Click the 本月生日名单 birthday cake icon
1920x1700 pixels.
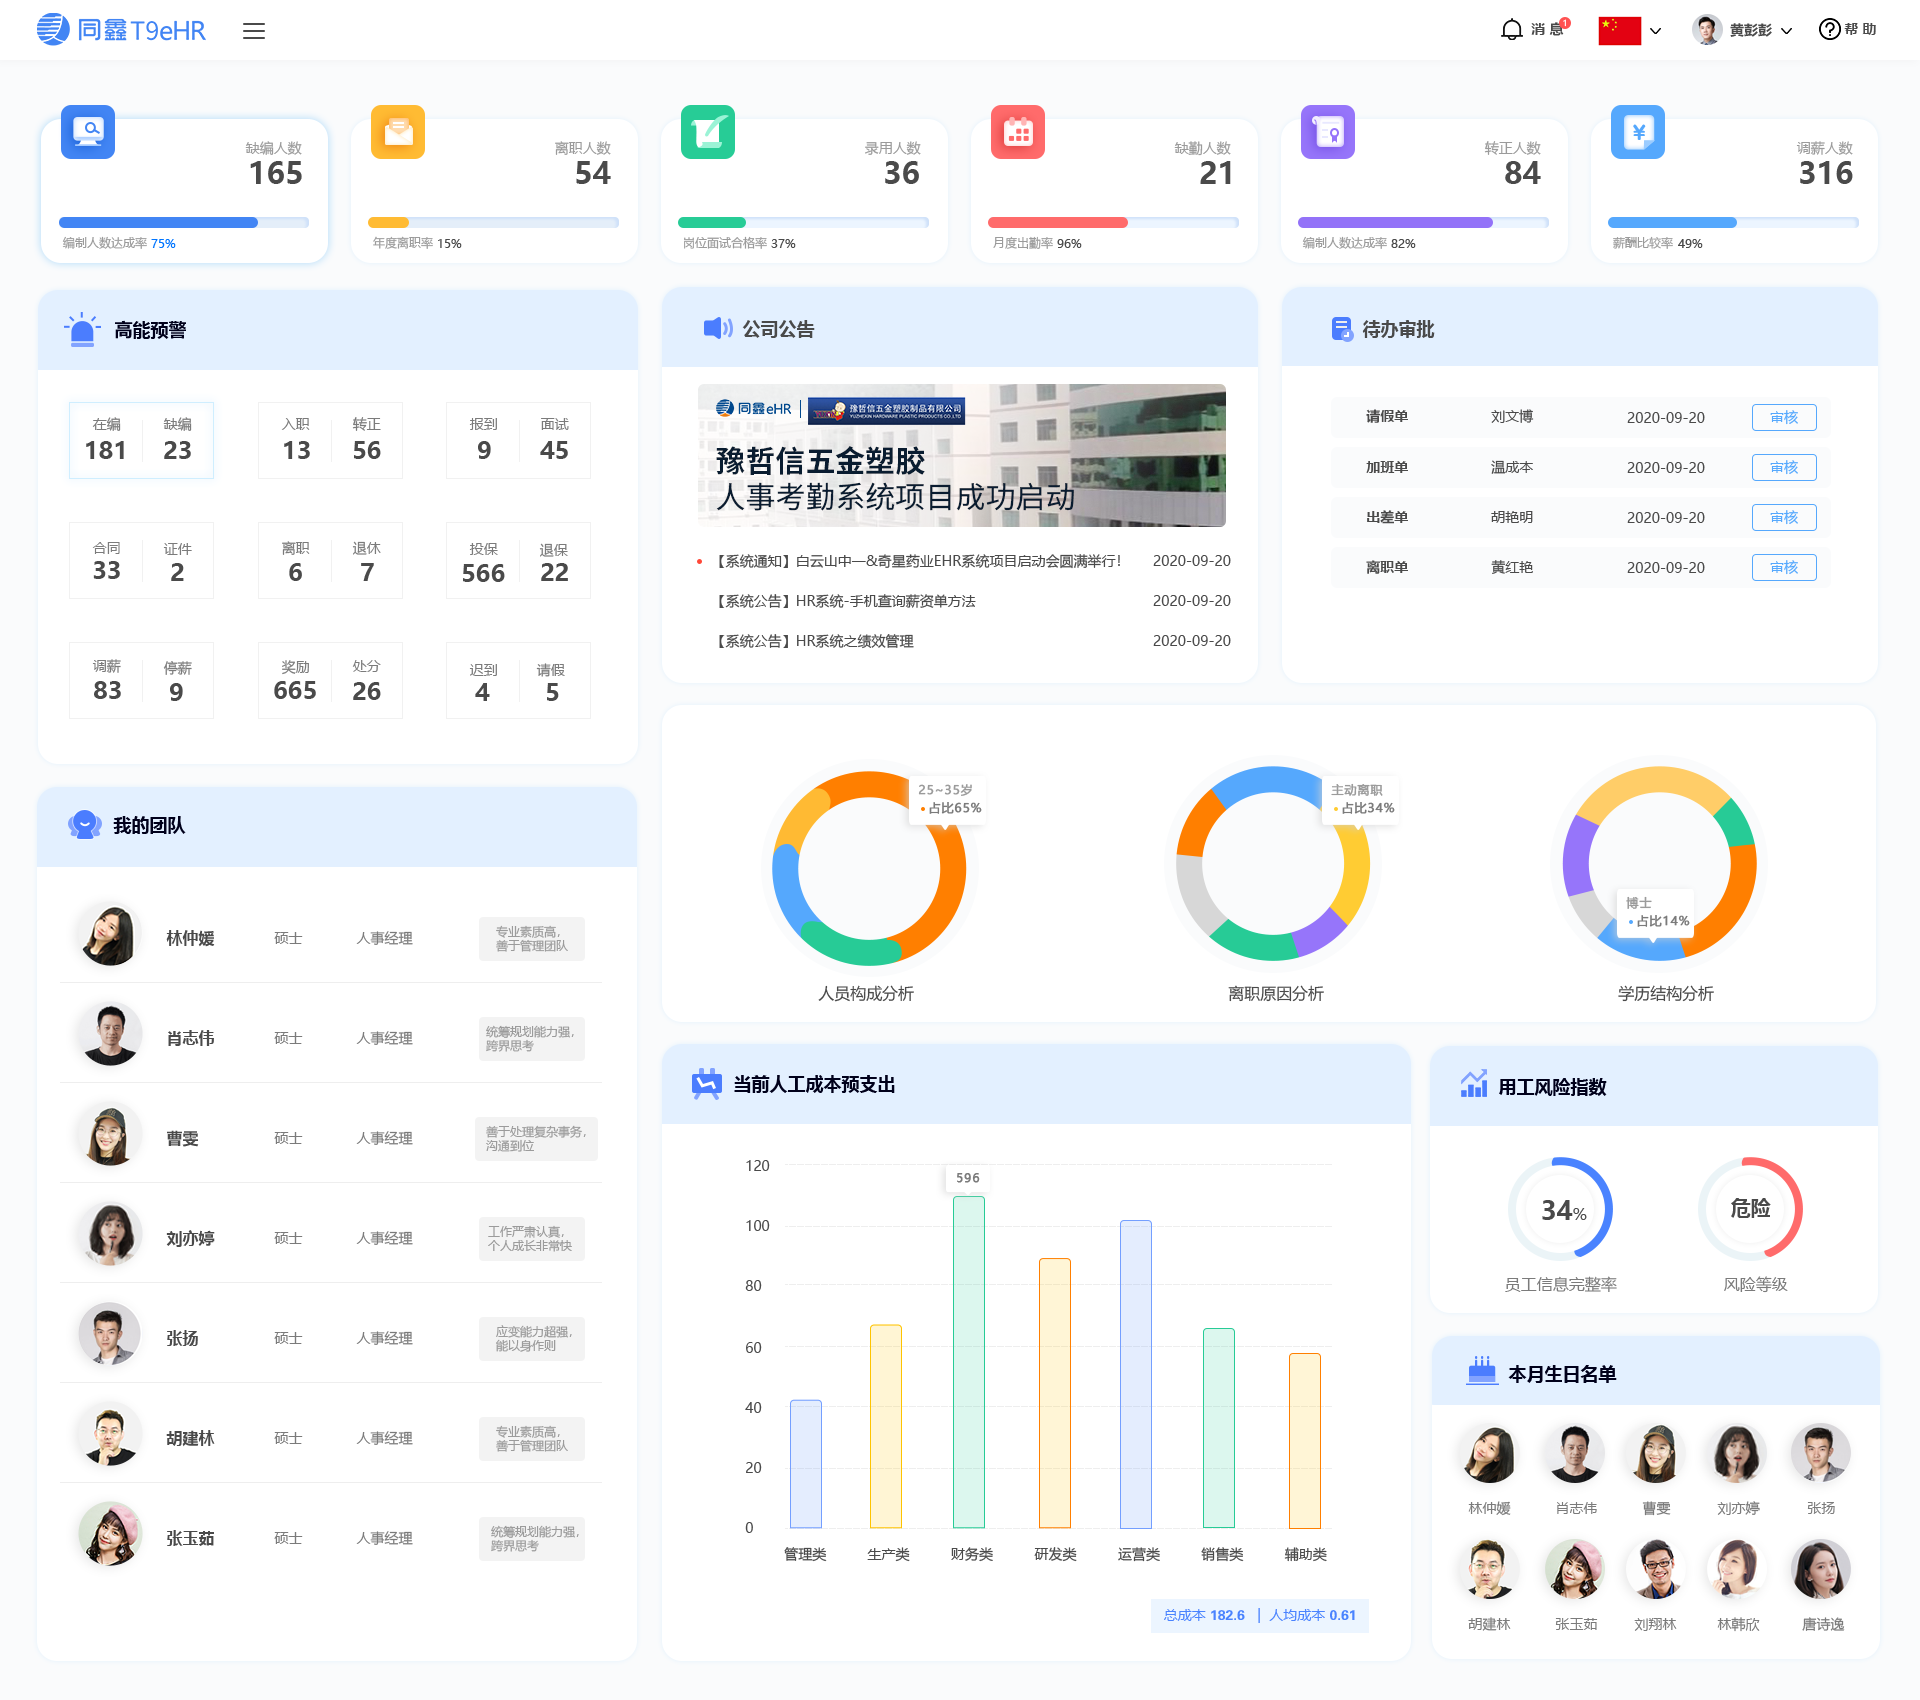tap(1482, 1371)
